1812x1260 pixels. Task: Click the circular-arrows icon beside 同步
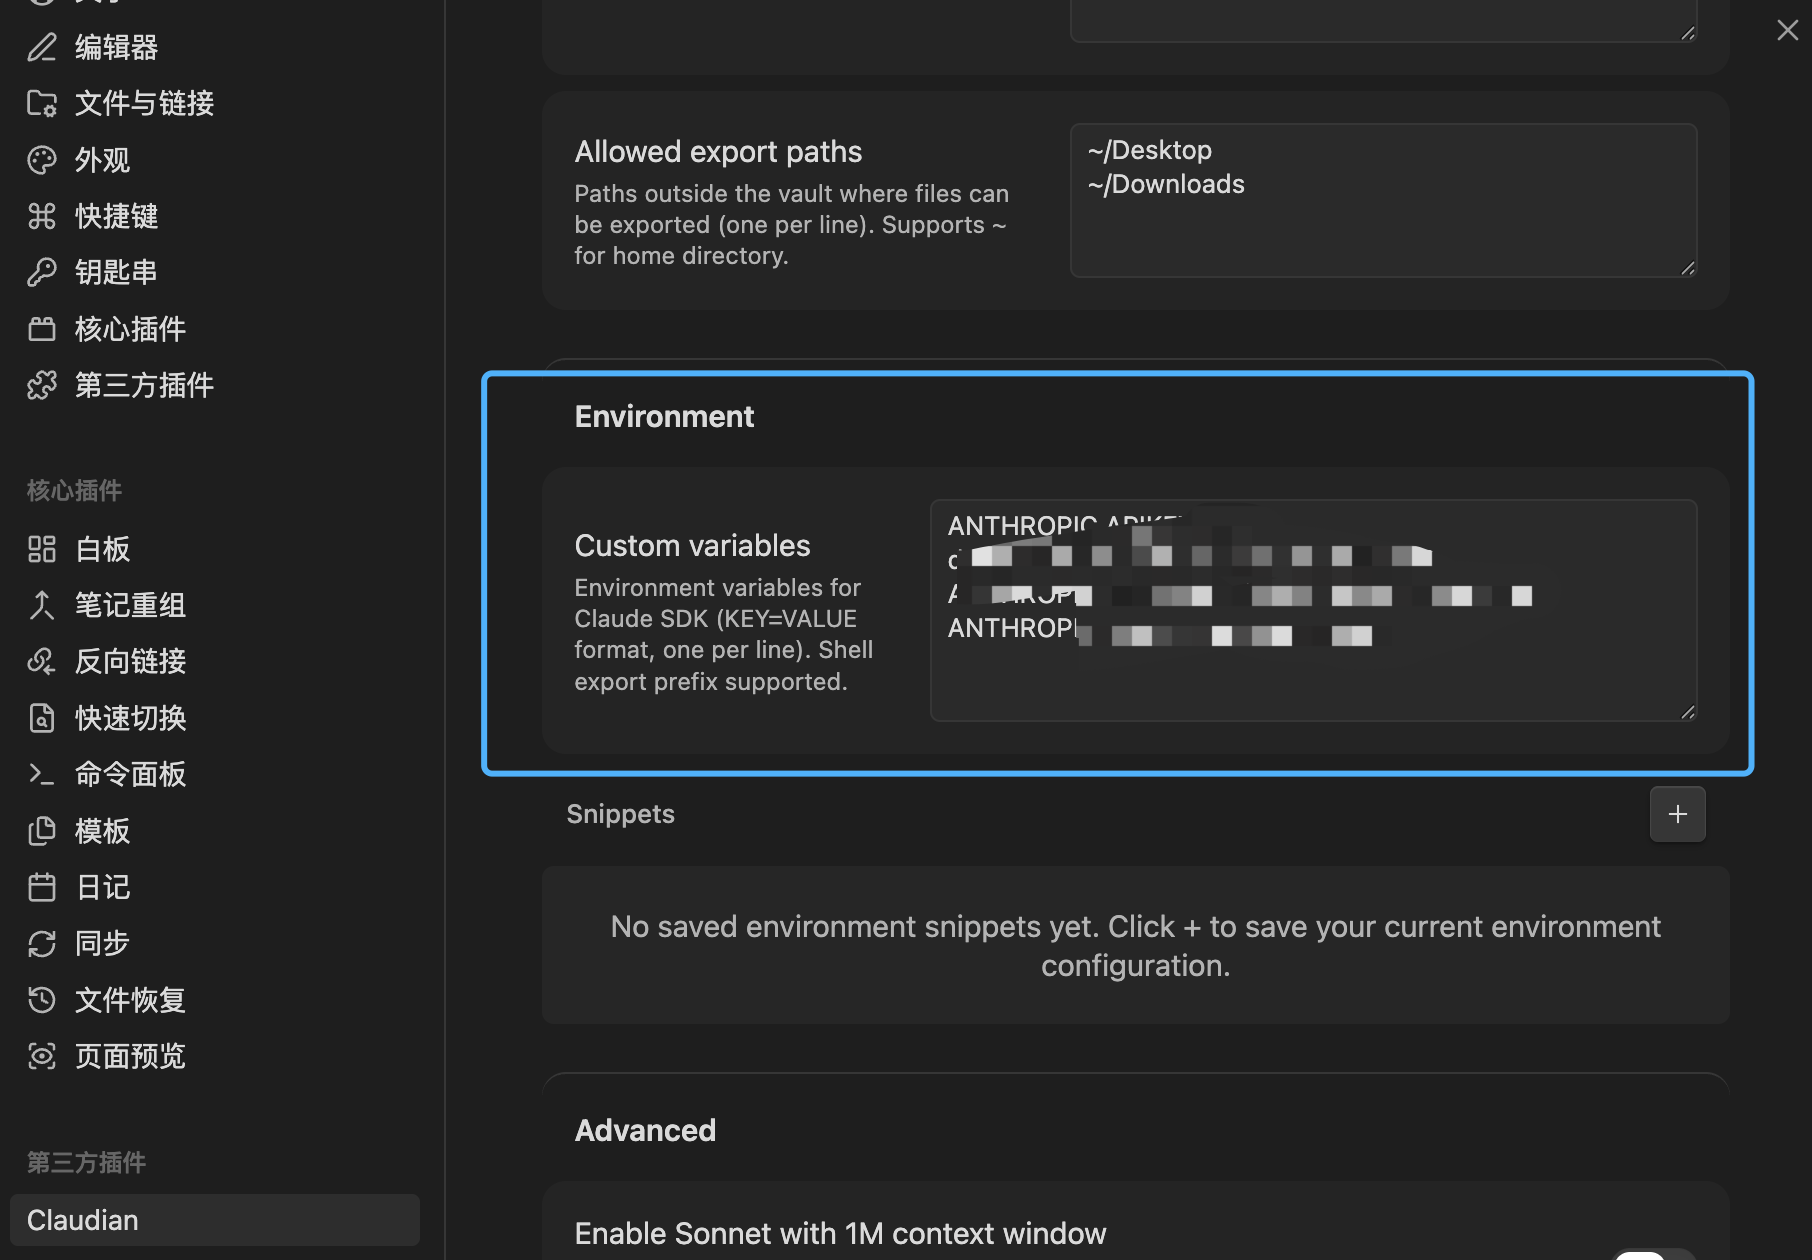42,943
